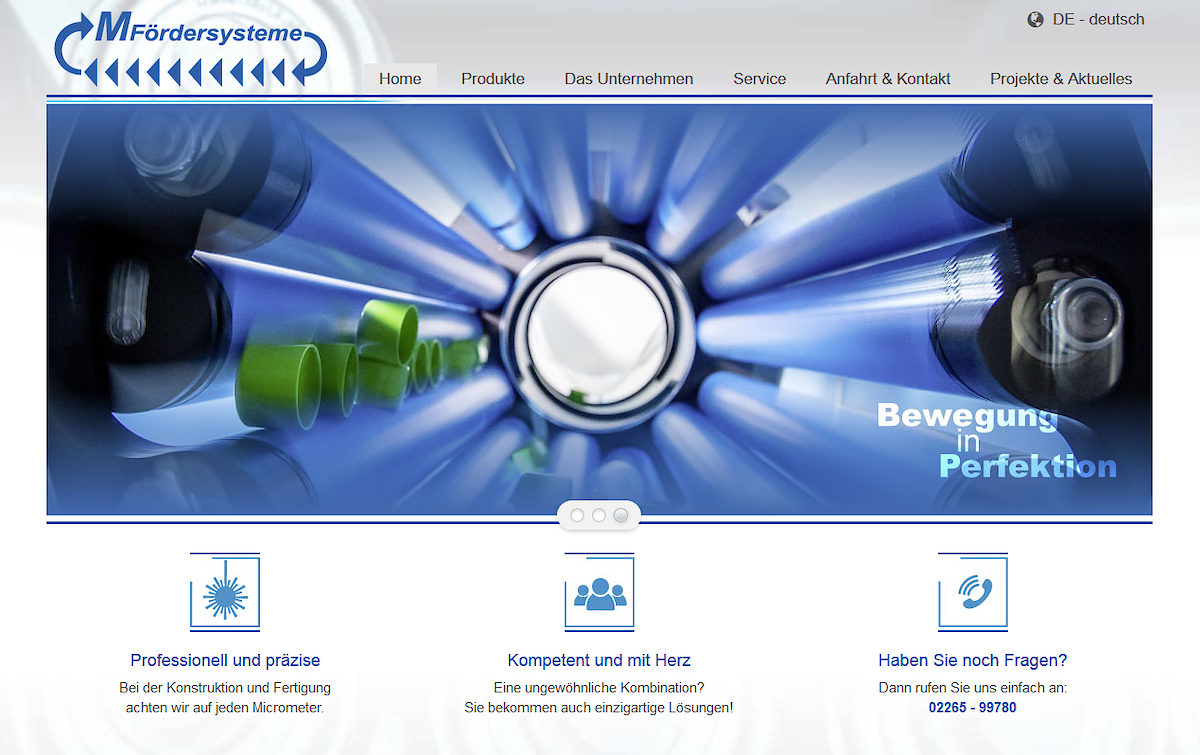Go to the Home menu item
Viewport: 1200px width, 755px height.
pos(400,79)
